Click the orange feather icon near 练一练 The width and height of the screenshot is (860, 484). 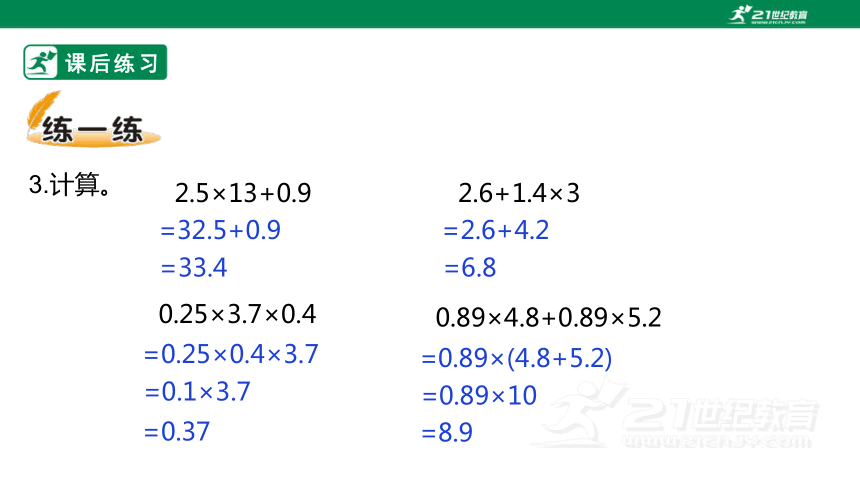tap(44, 109)
